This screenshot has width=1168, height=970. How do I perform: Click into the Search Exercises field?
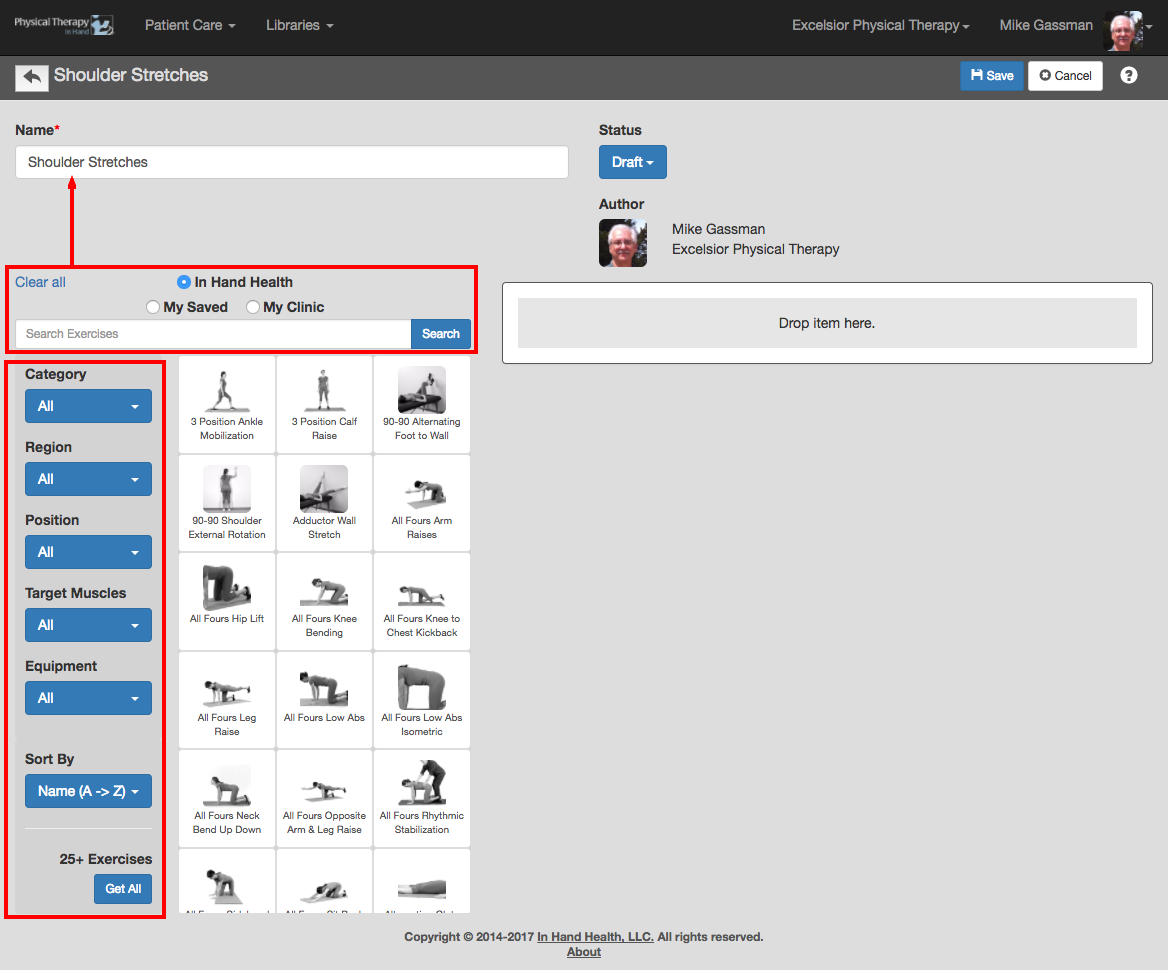[213, 334]
